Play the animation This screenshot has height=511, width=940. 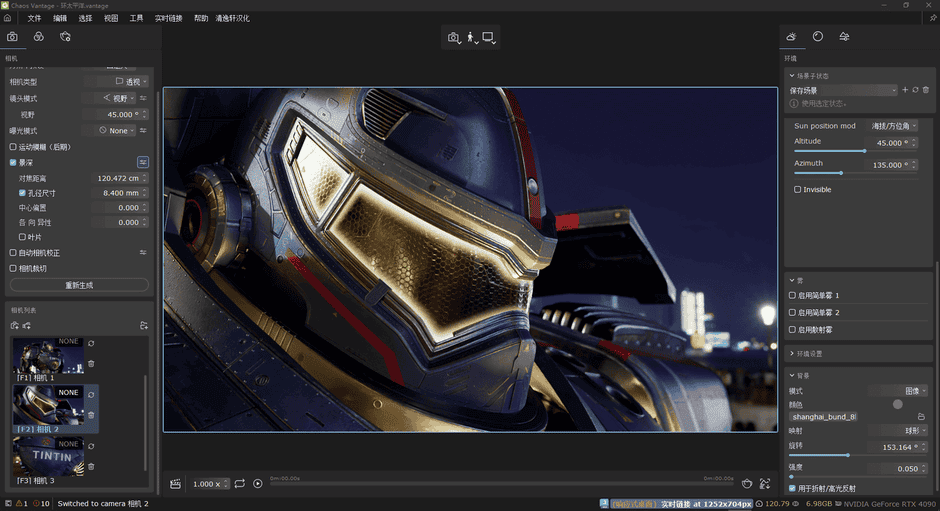coord(258,483)
